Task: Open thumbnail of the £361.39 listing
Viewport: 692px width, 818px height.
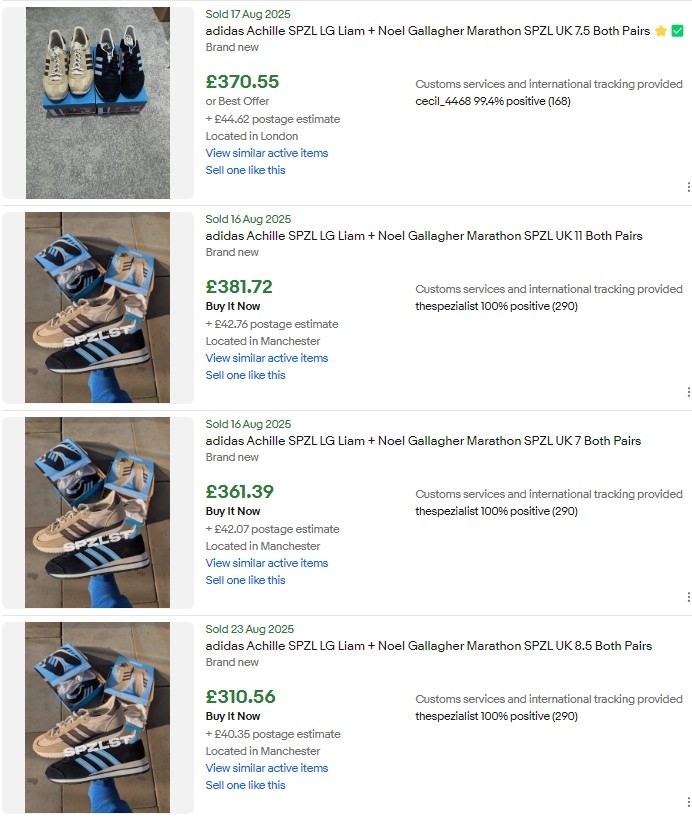Action: (98, 512)
